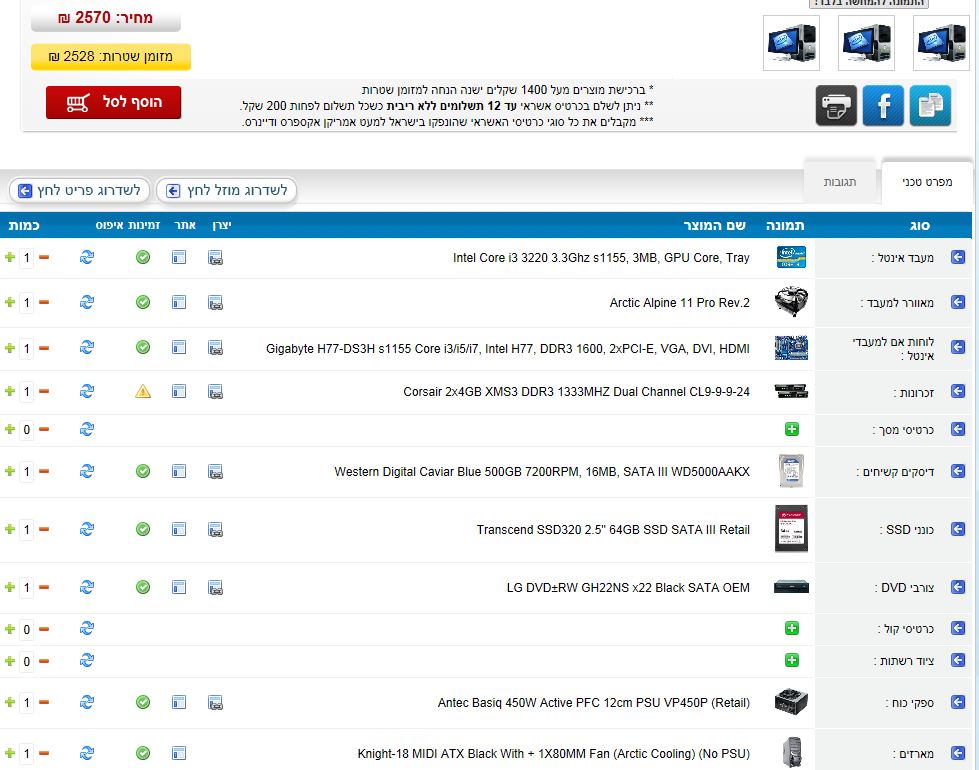The height and width of the screenshot is (770, 979).
Task: Open the first computer product thumbnail
Action: [x=939, y=43]
